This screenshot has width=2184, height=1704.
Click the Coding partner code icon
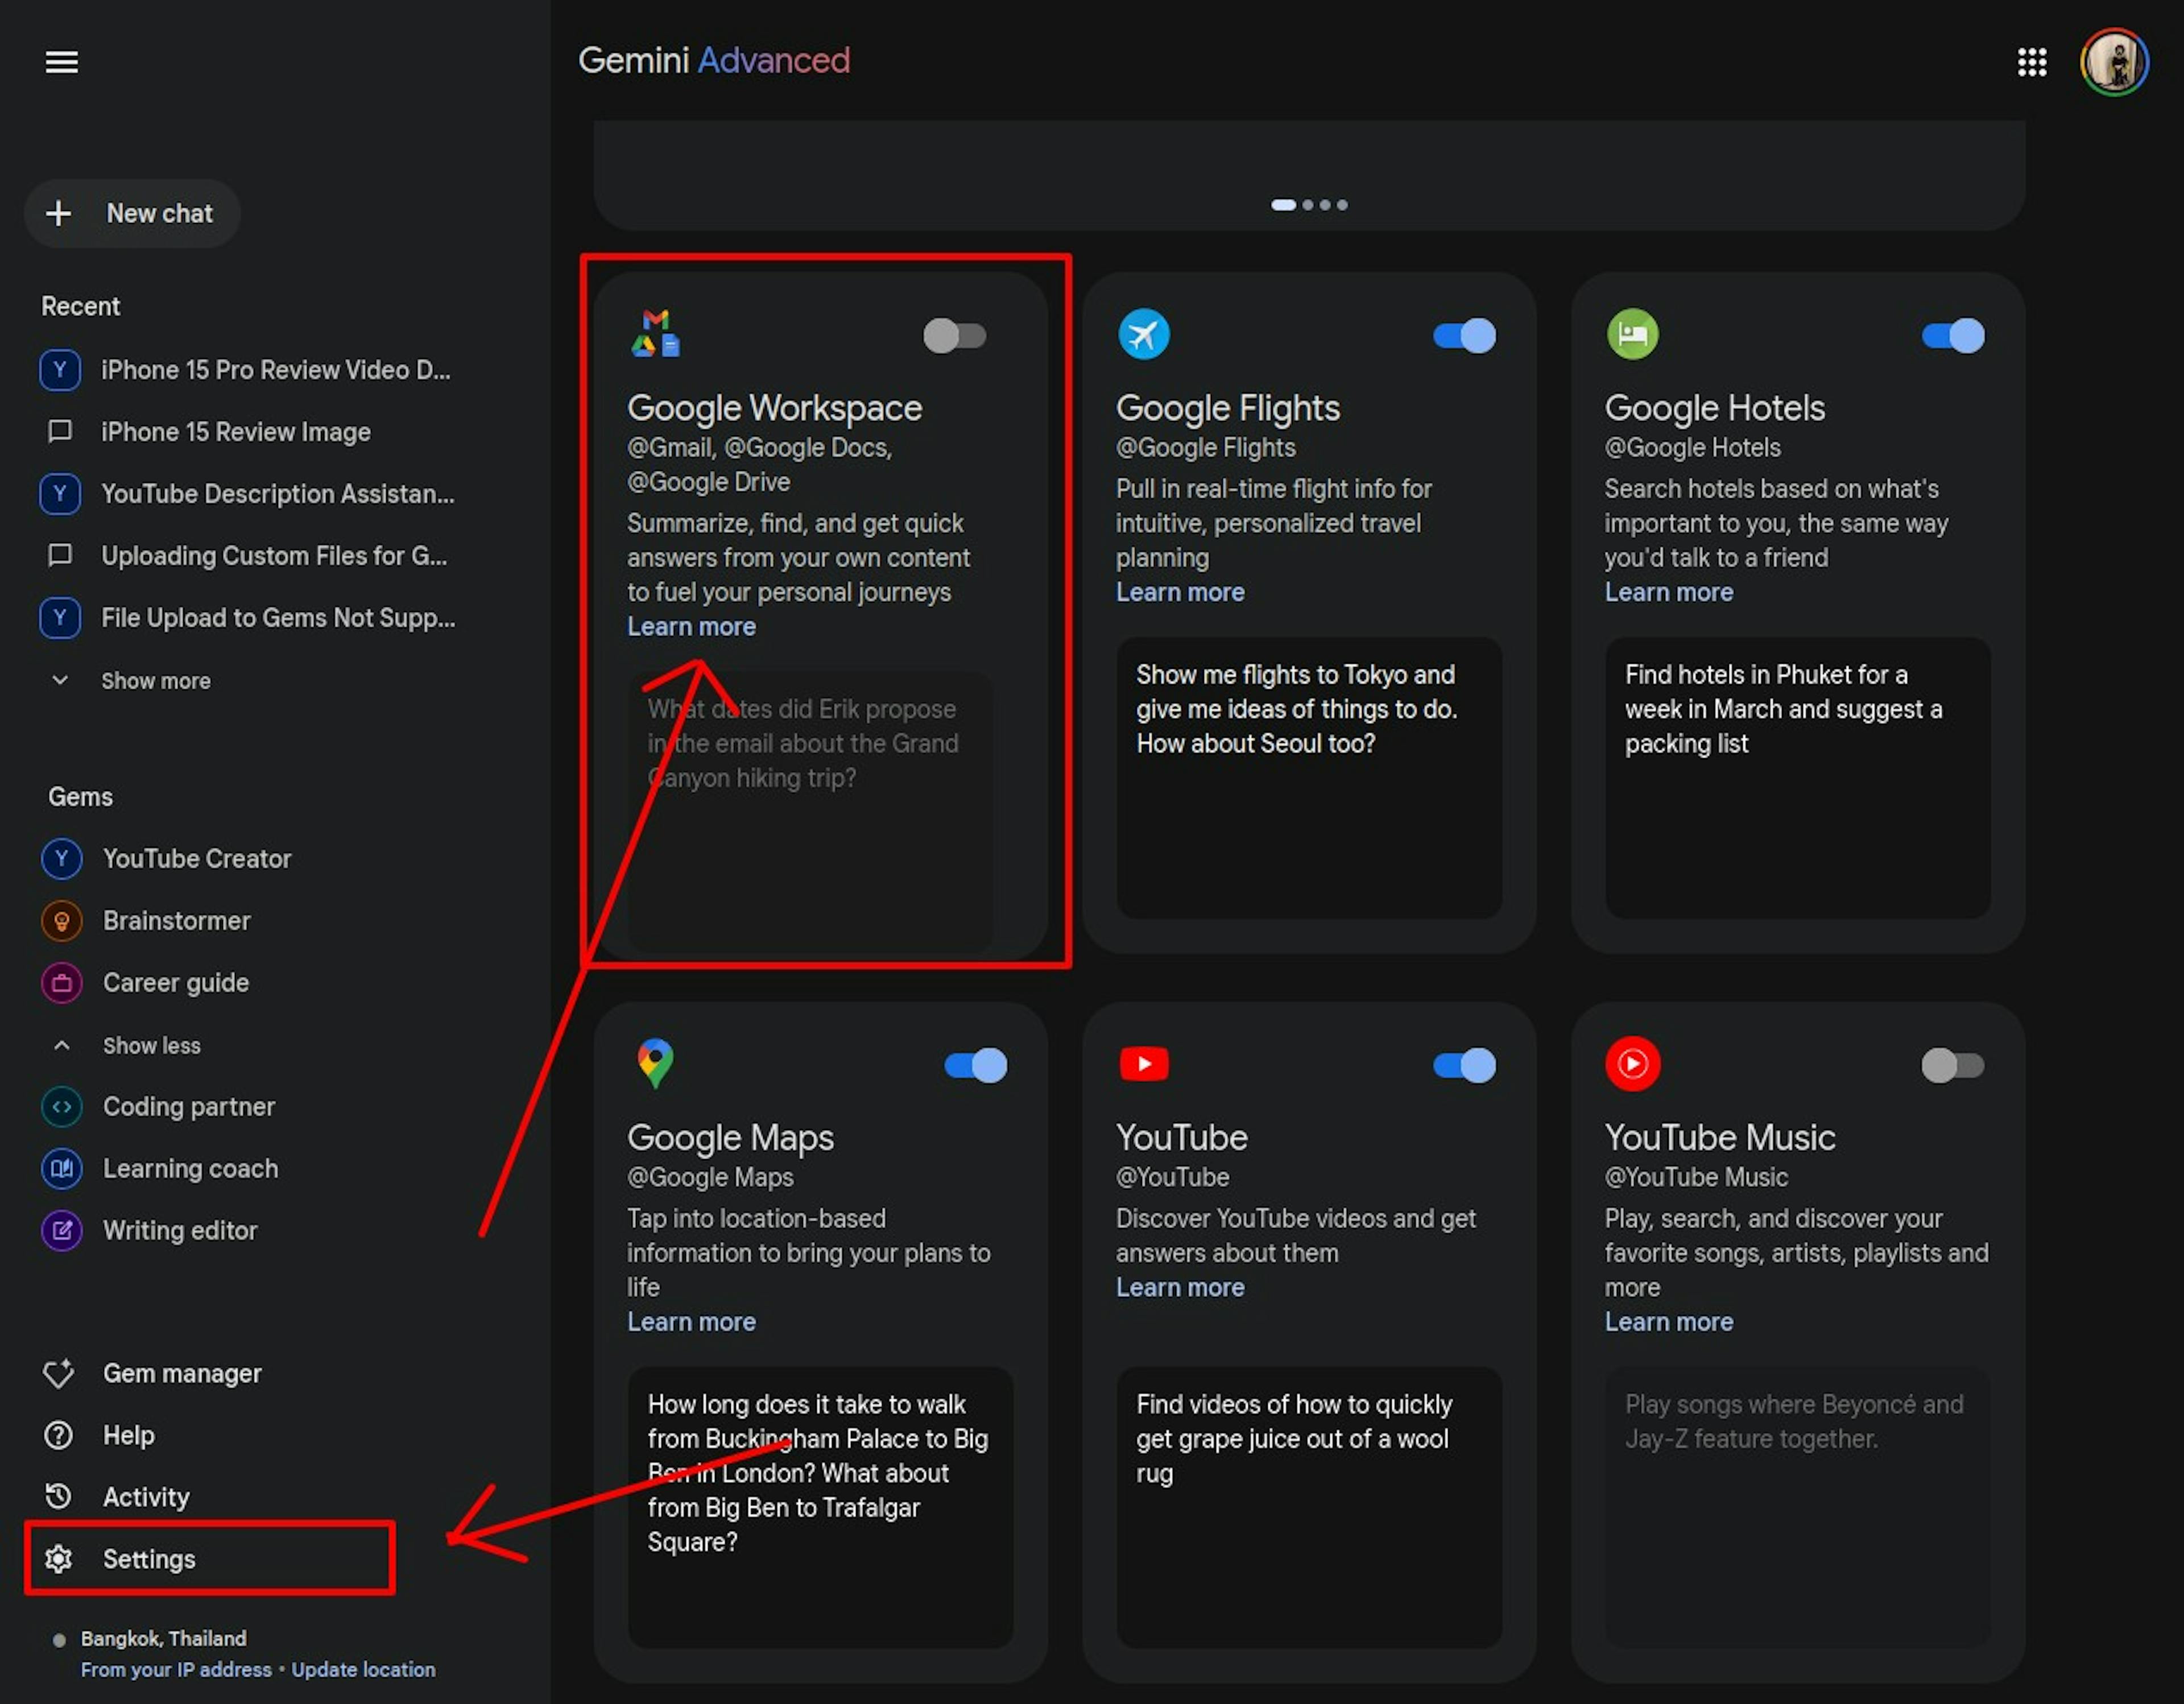62,1106
